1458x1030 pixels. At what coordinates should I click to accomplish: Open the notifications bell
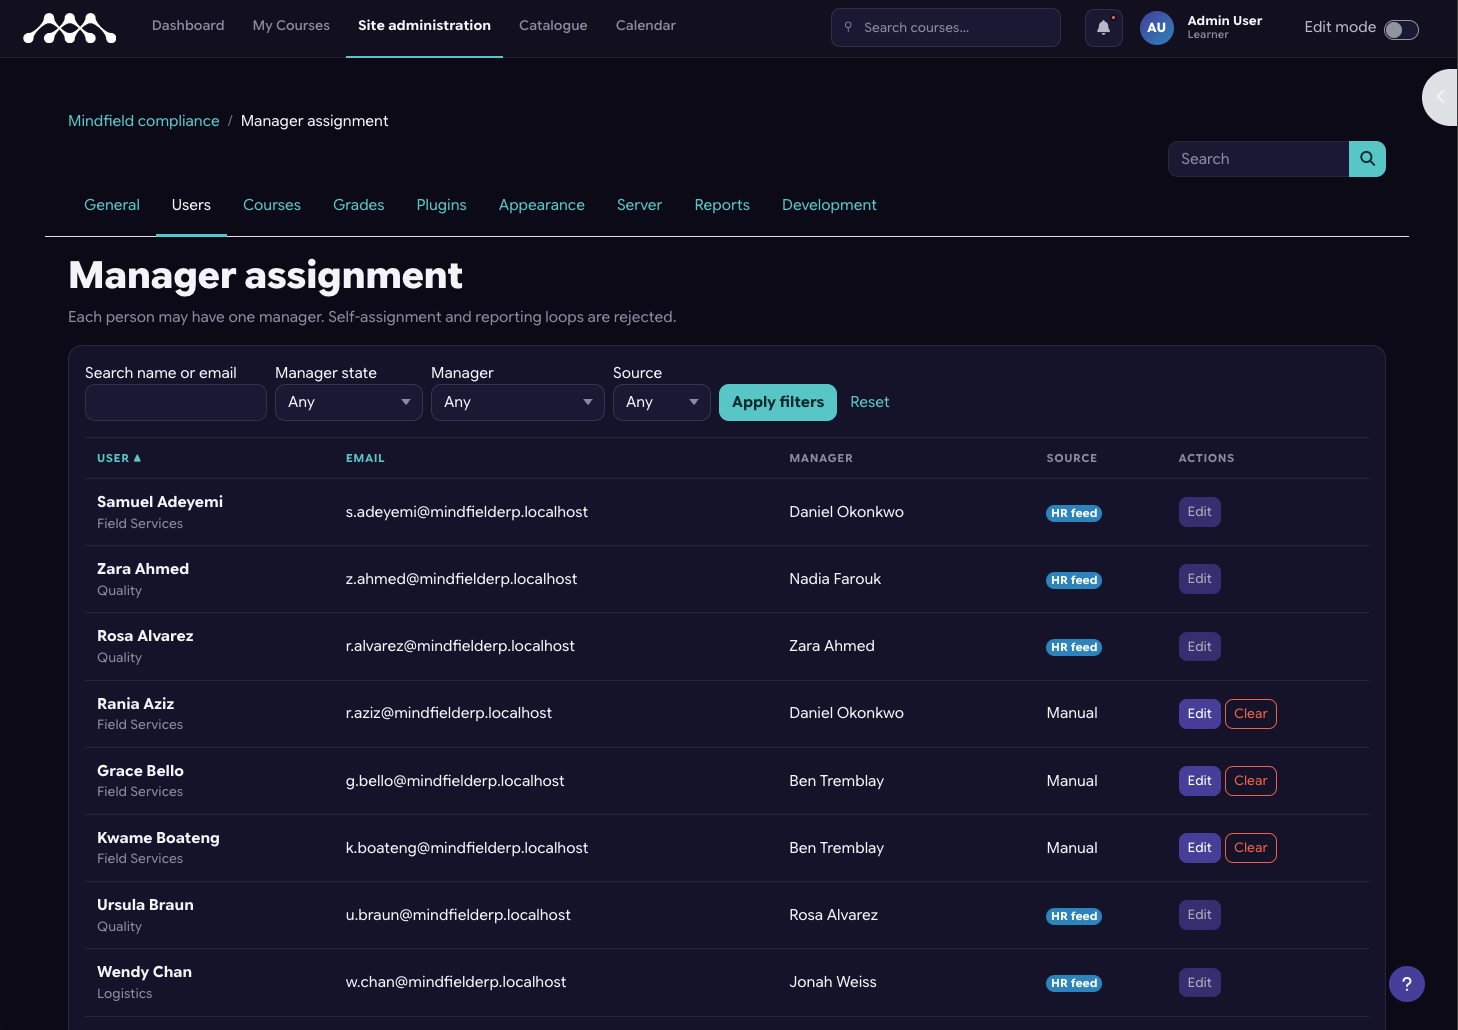point(1104,28)
